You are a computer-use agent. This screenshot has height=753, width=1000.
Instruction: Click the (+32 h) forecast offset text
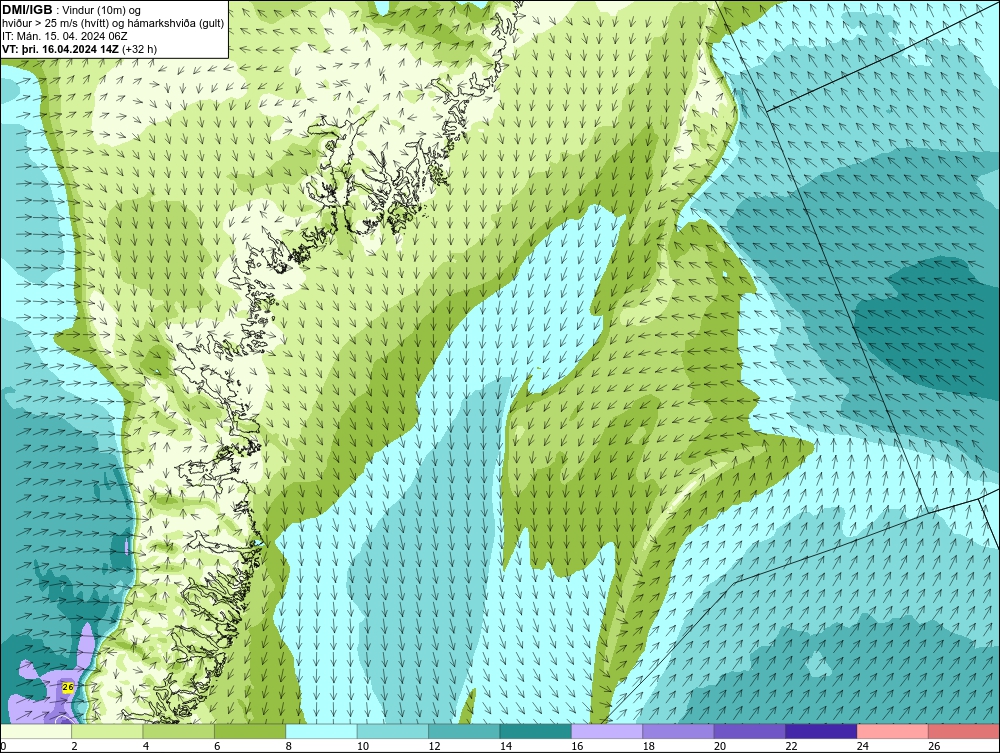pyautogui.click(x=140, y=49)
